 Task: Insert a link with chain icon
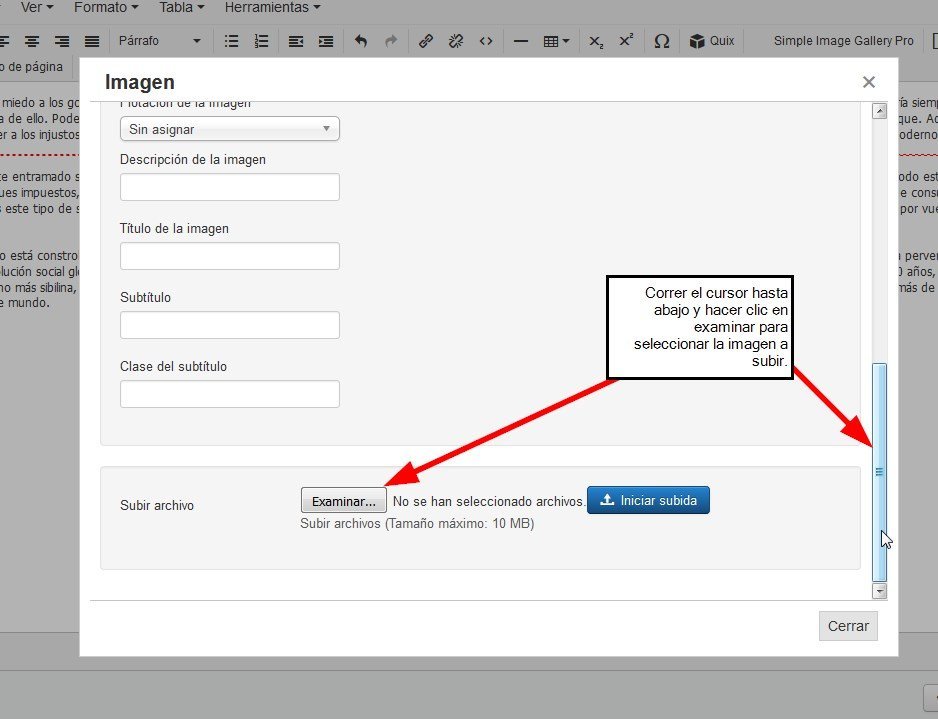[426, 41]
